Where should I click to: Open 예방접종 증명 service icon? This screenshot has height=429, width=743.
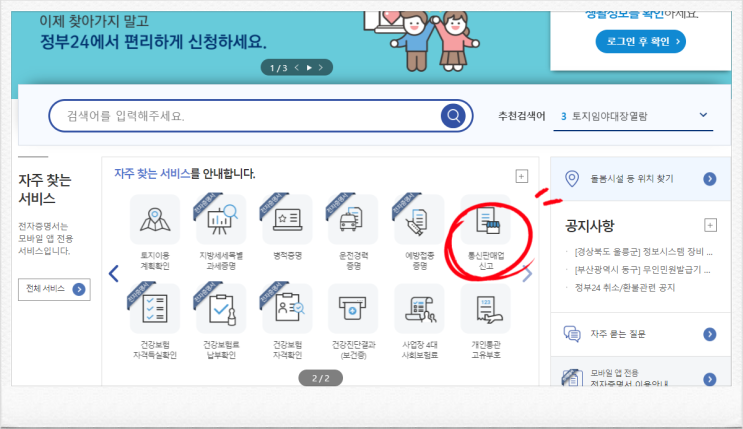tap(419, 220)
